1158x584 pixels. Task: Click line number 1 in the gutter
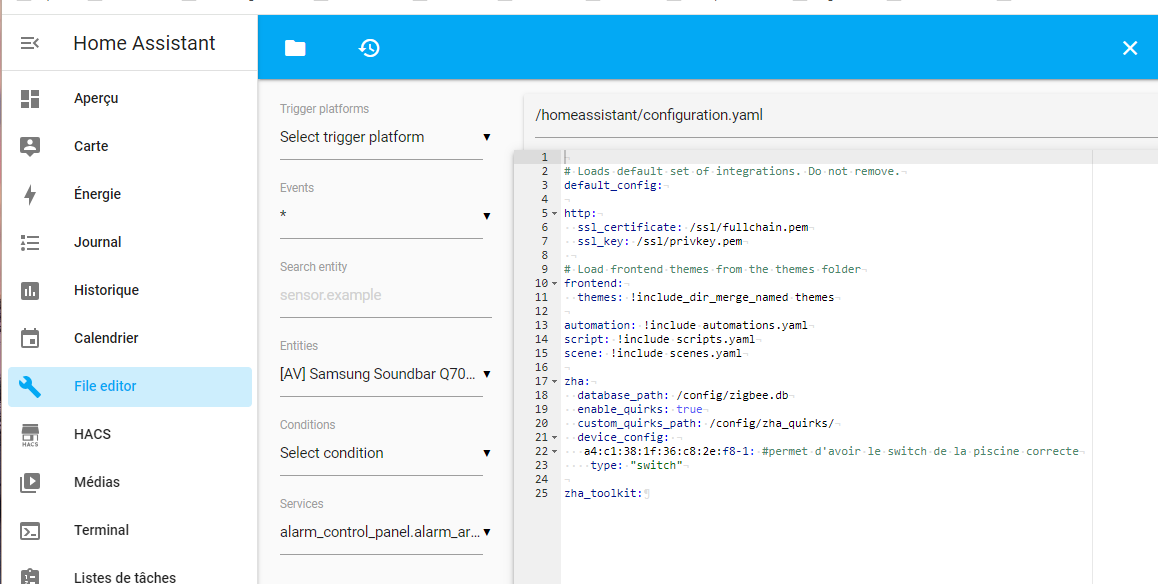click(x=544, y=157)
